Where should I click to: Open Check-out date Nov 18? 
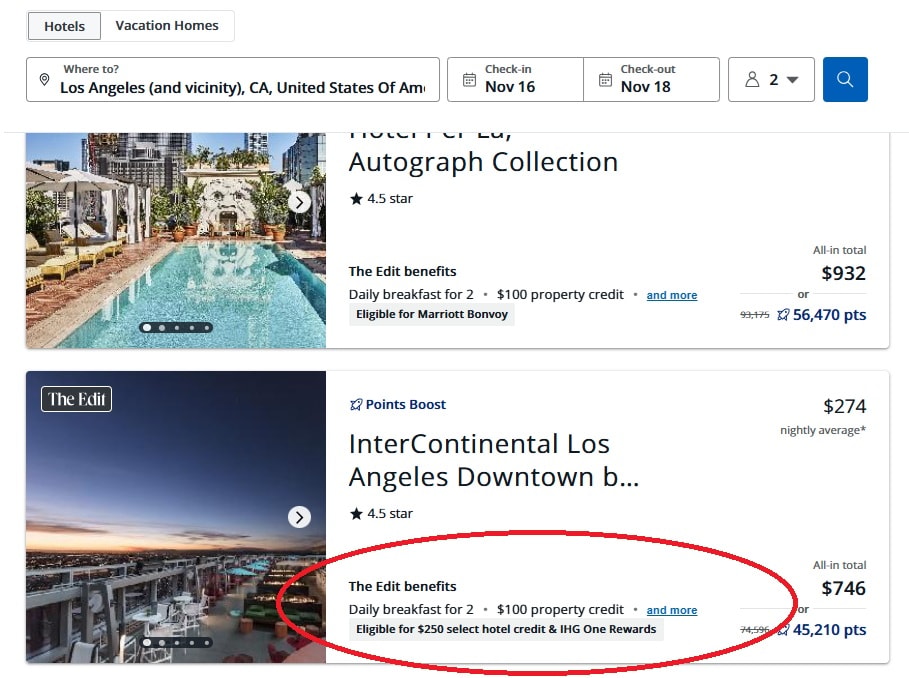click(x=651, y=79)
